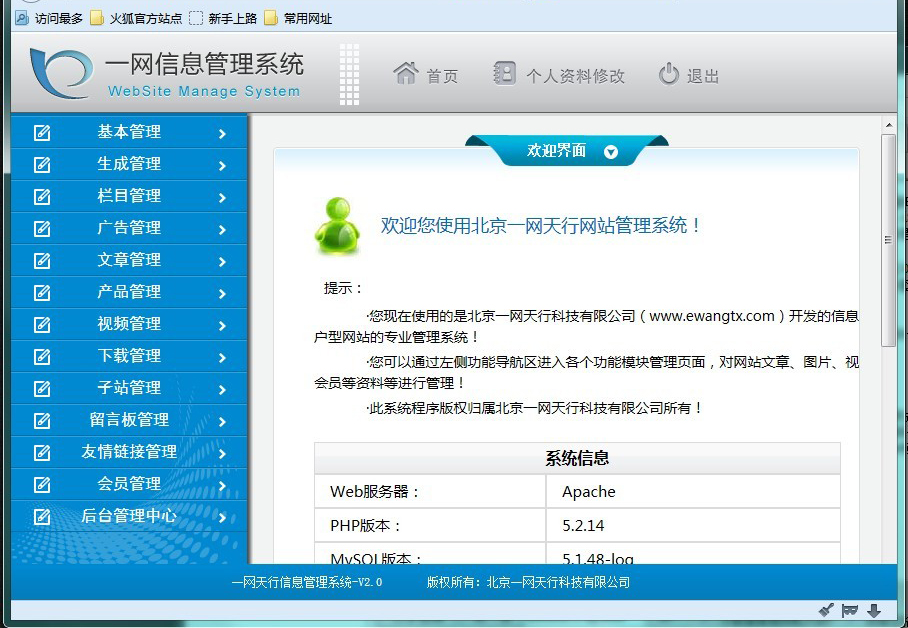Click the home icon beside 首页
908x628 pixels.
click(x=405, y=71)
